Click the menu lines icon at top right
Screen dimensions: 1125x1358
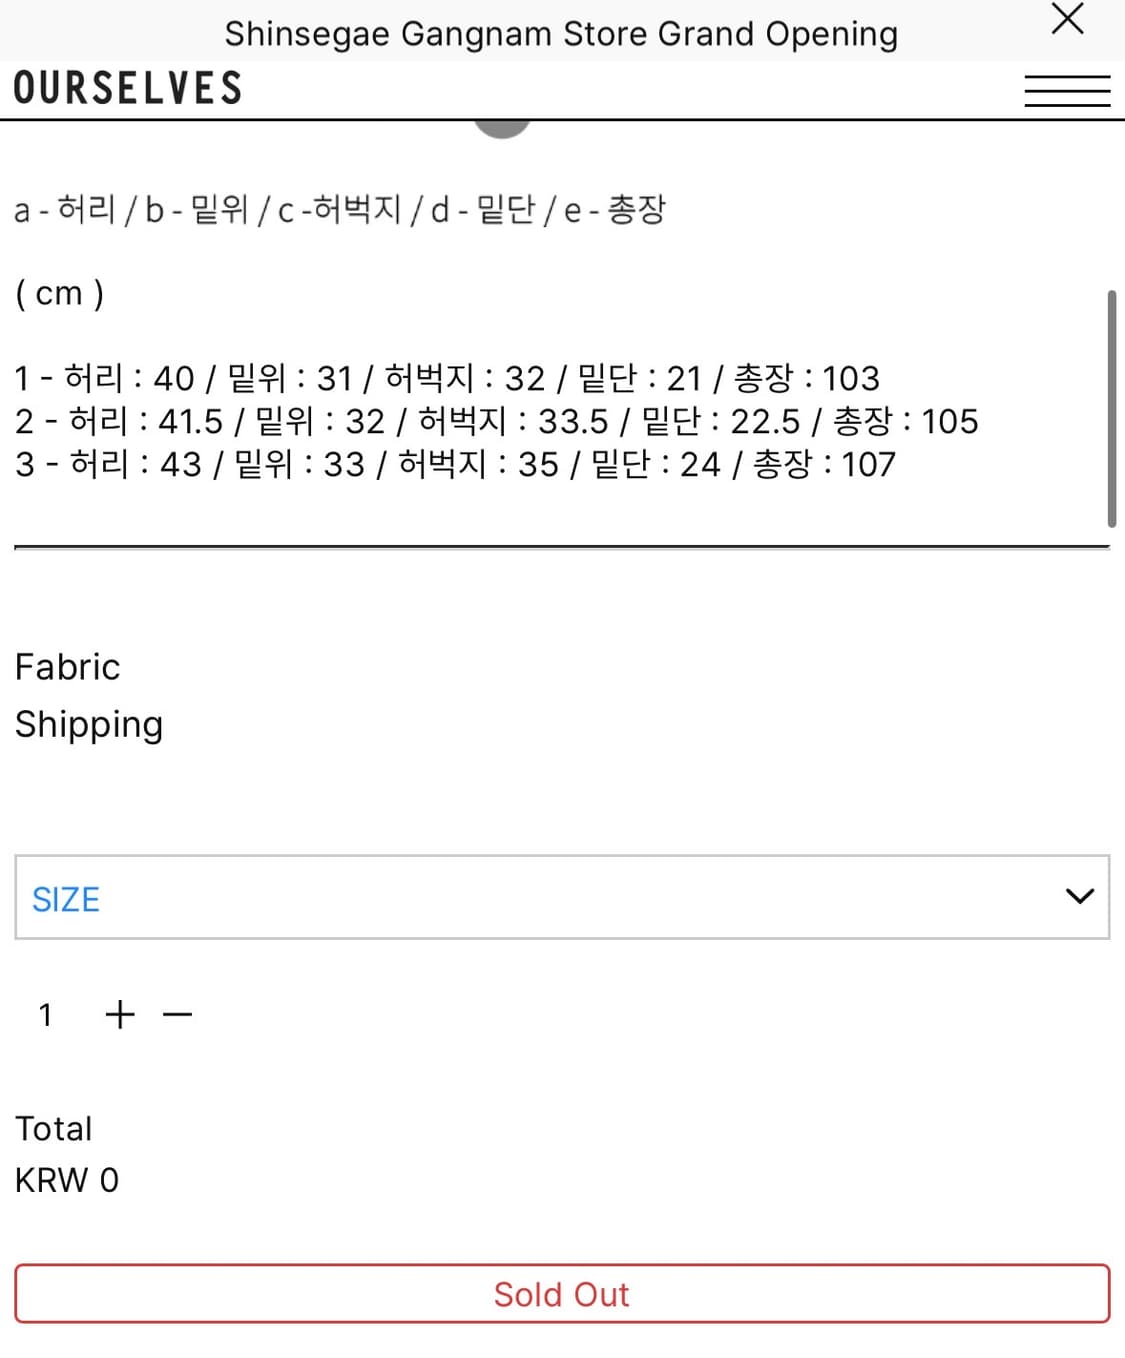1068,90
